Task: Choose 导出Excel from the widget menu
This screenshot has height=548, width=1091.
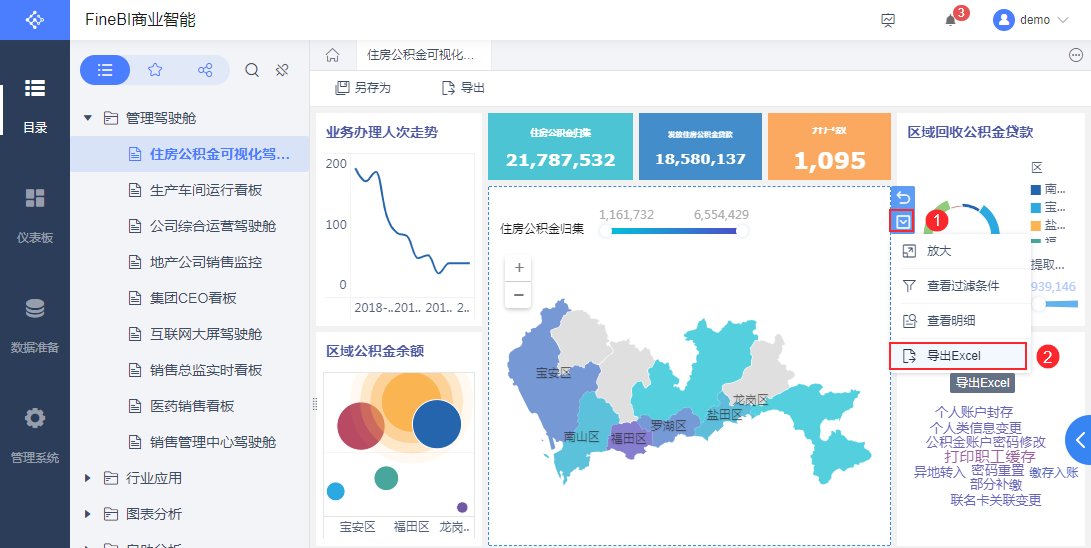Action: [x=958, y=355]
